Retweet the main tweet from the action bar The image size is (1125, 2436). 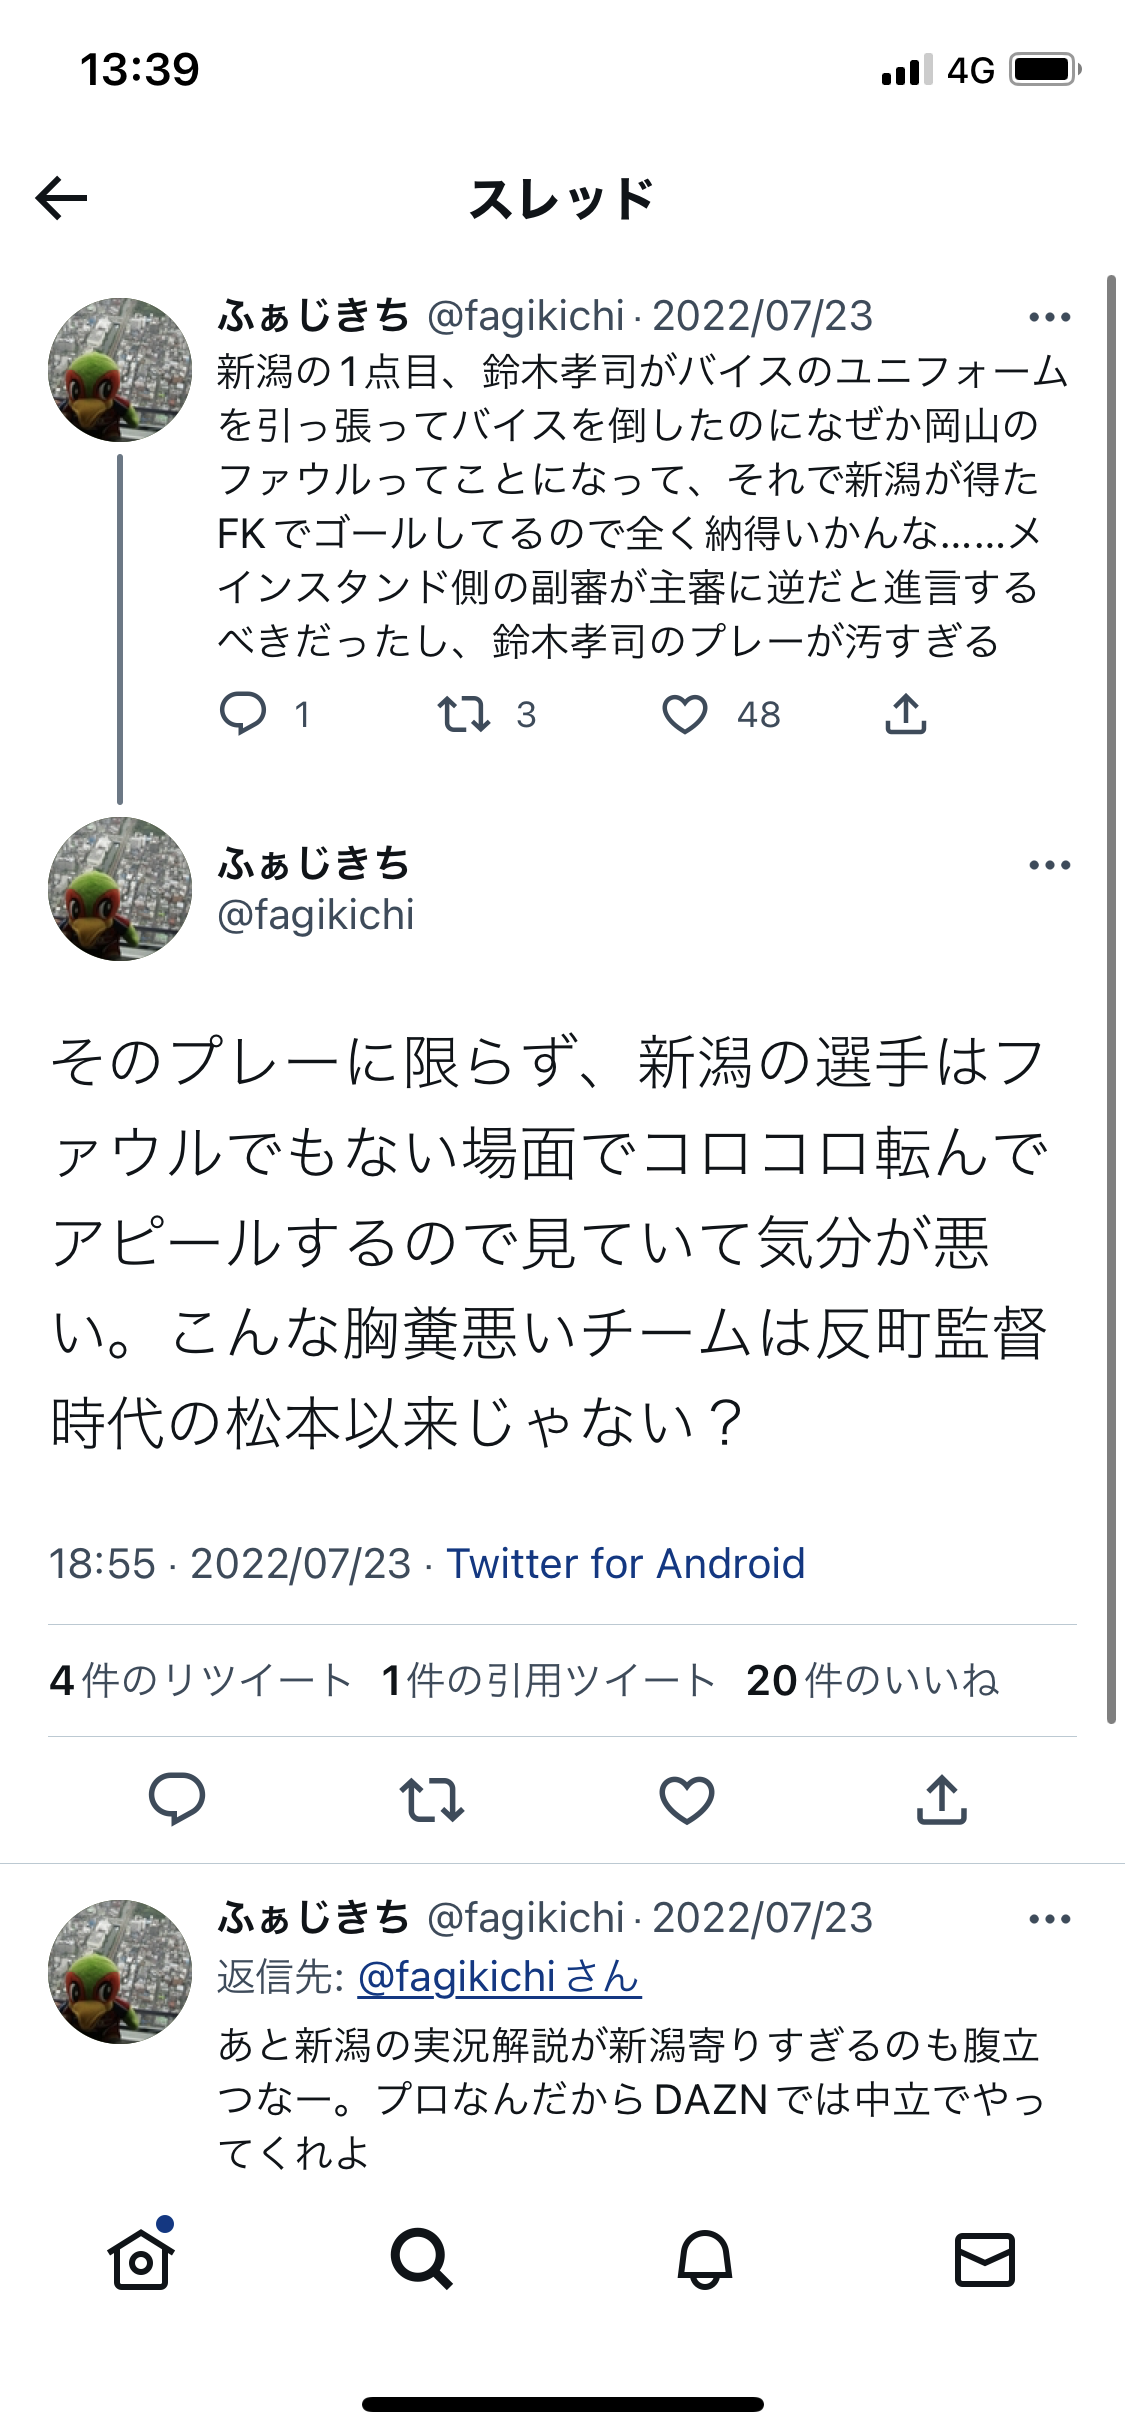(431, 1799)
